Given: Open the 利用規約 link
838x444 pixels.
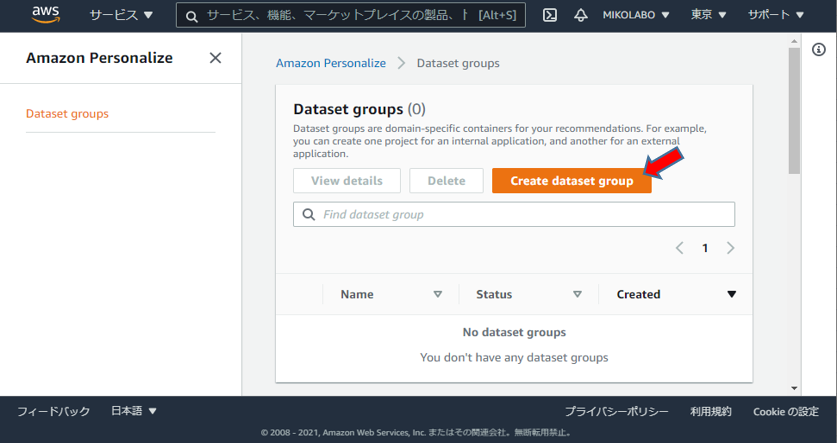Looking at the screenshot, I should point(711,411).
